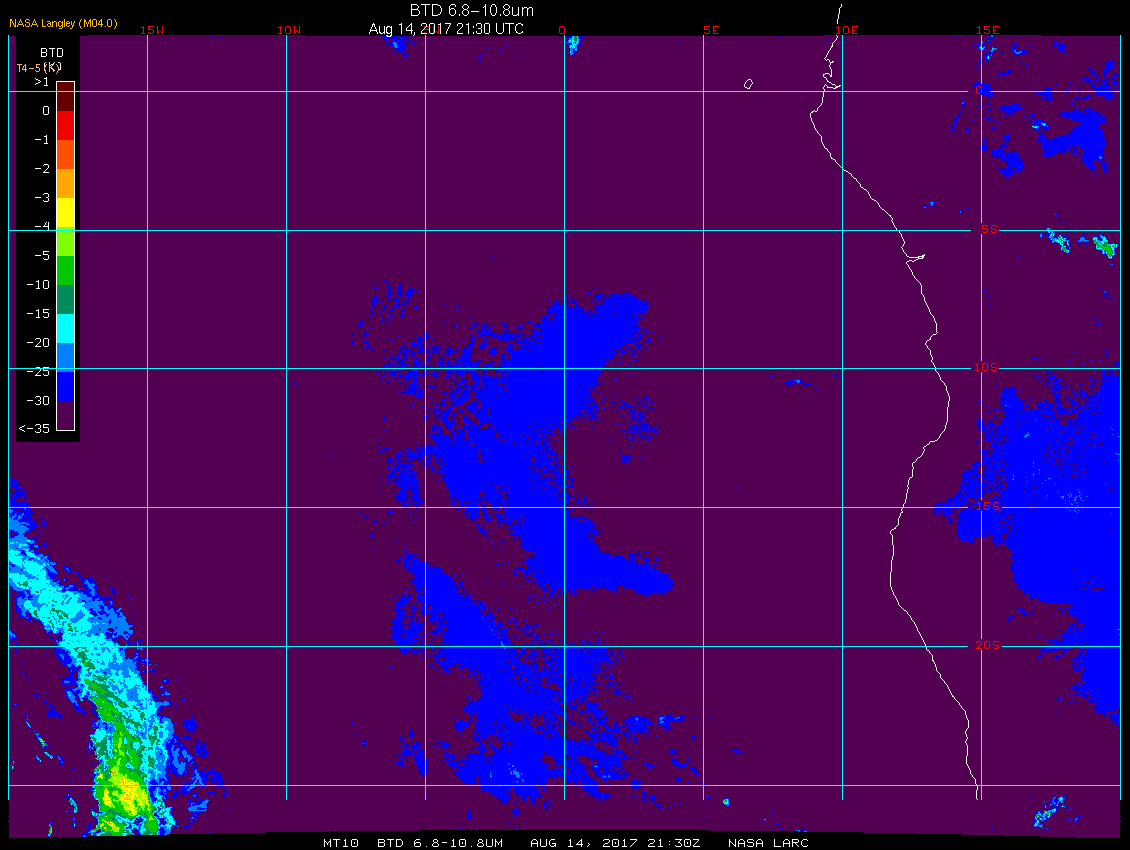This screenshot has height=850, width=1130.
Task: Click the ">1" legend value
Action: pos(42,82)
